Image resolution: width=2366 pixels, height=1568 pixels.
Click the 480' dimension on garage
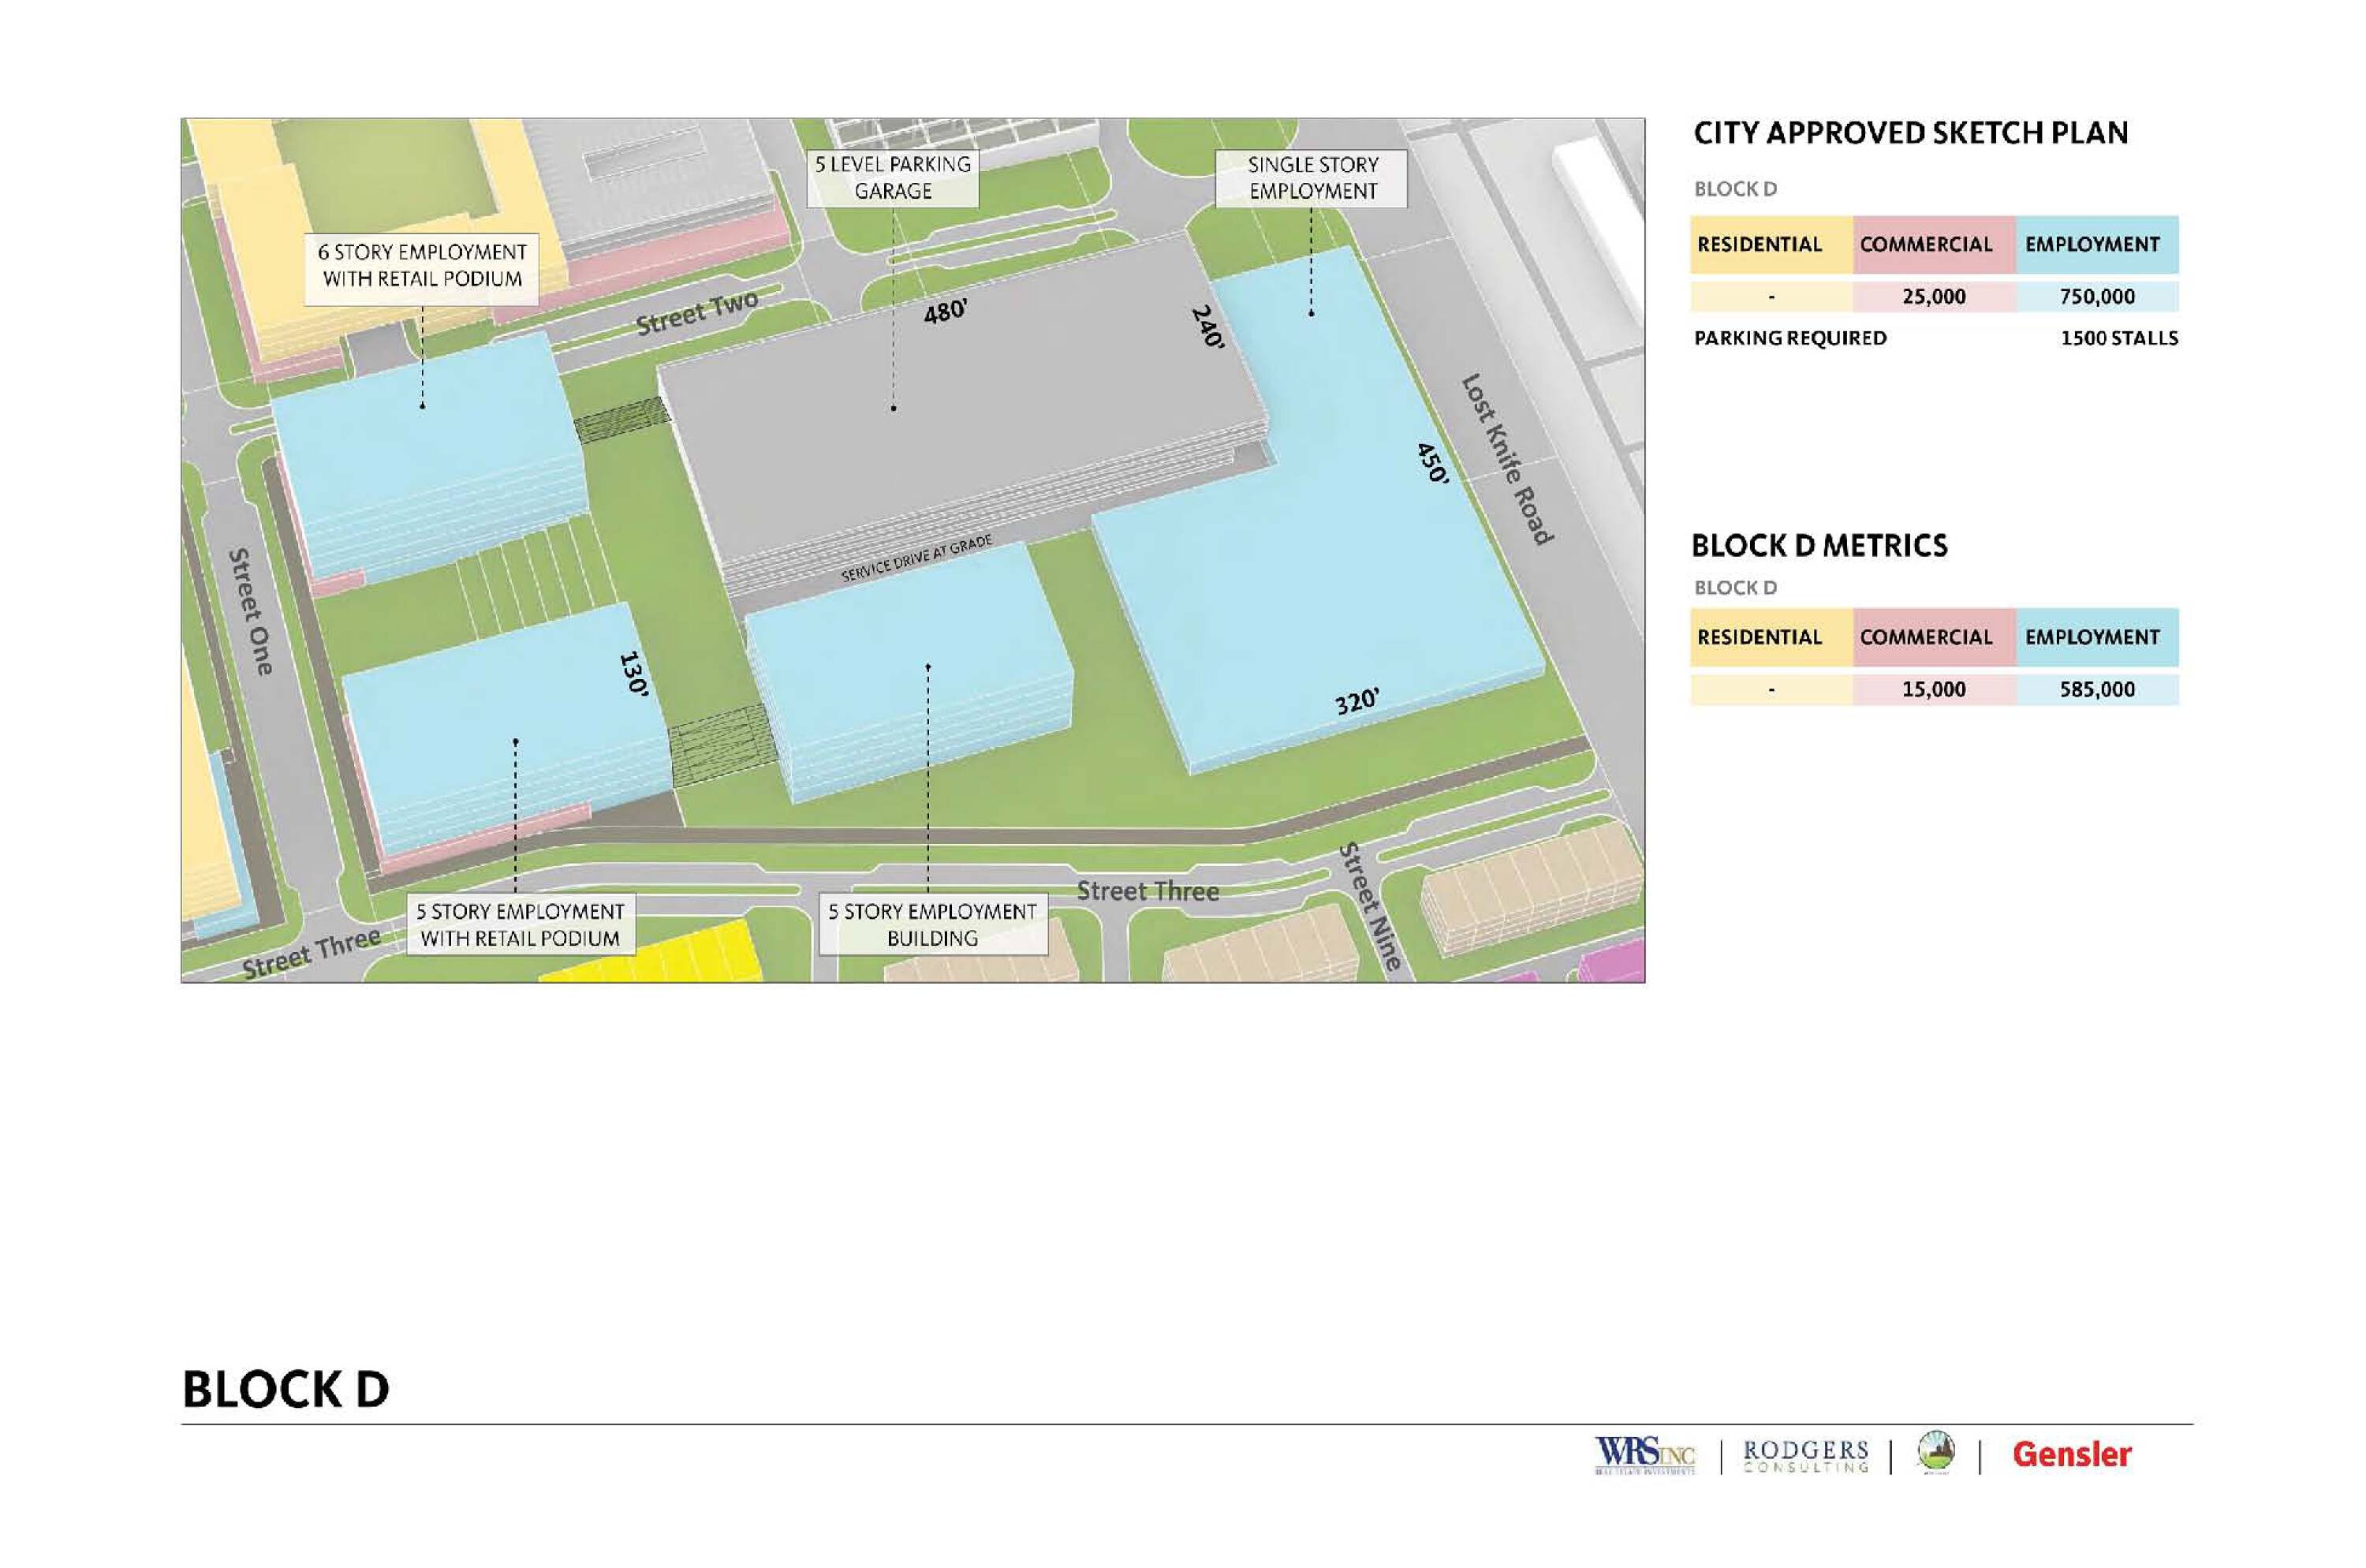(x=944, y=312)
